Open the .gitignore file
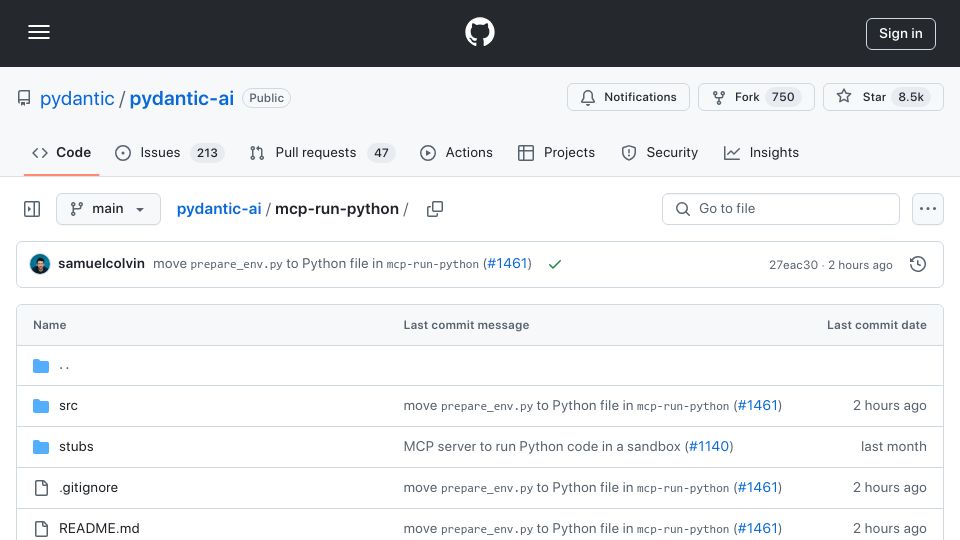This screenshot has height=540, width=960. tap(88, 488)
